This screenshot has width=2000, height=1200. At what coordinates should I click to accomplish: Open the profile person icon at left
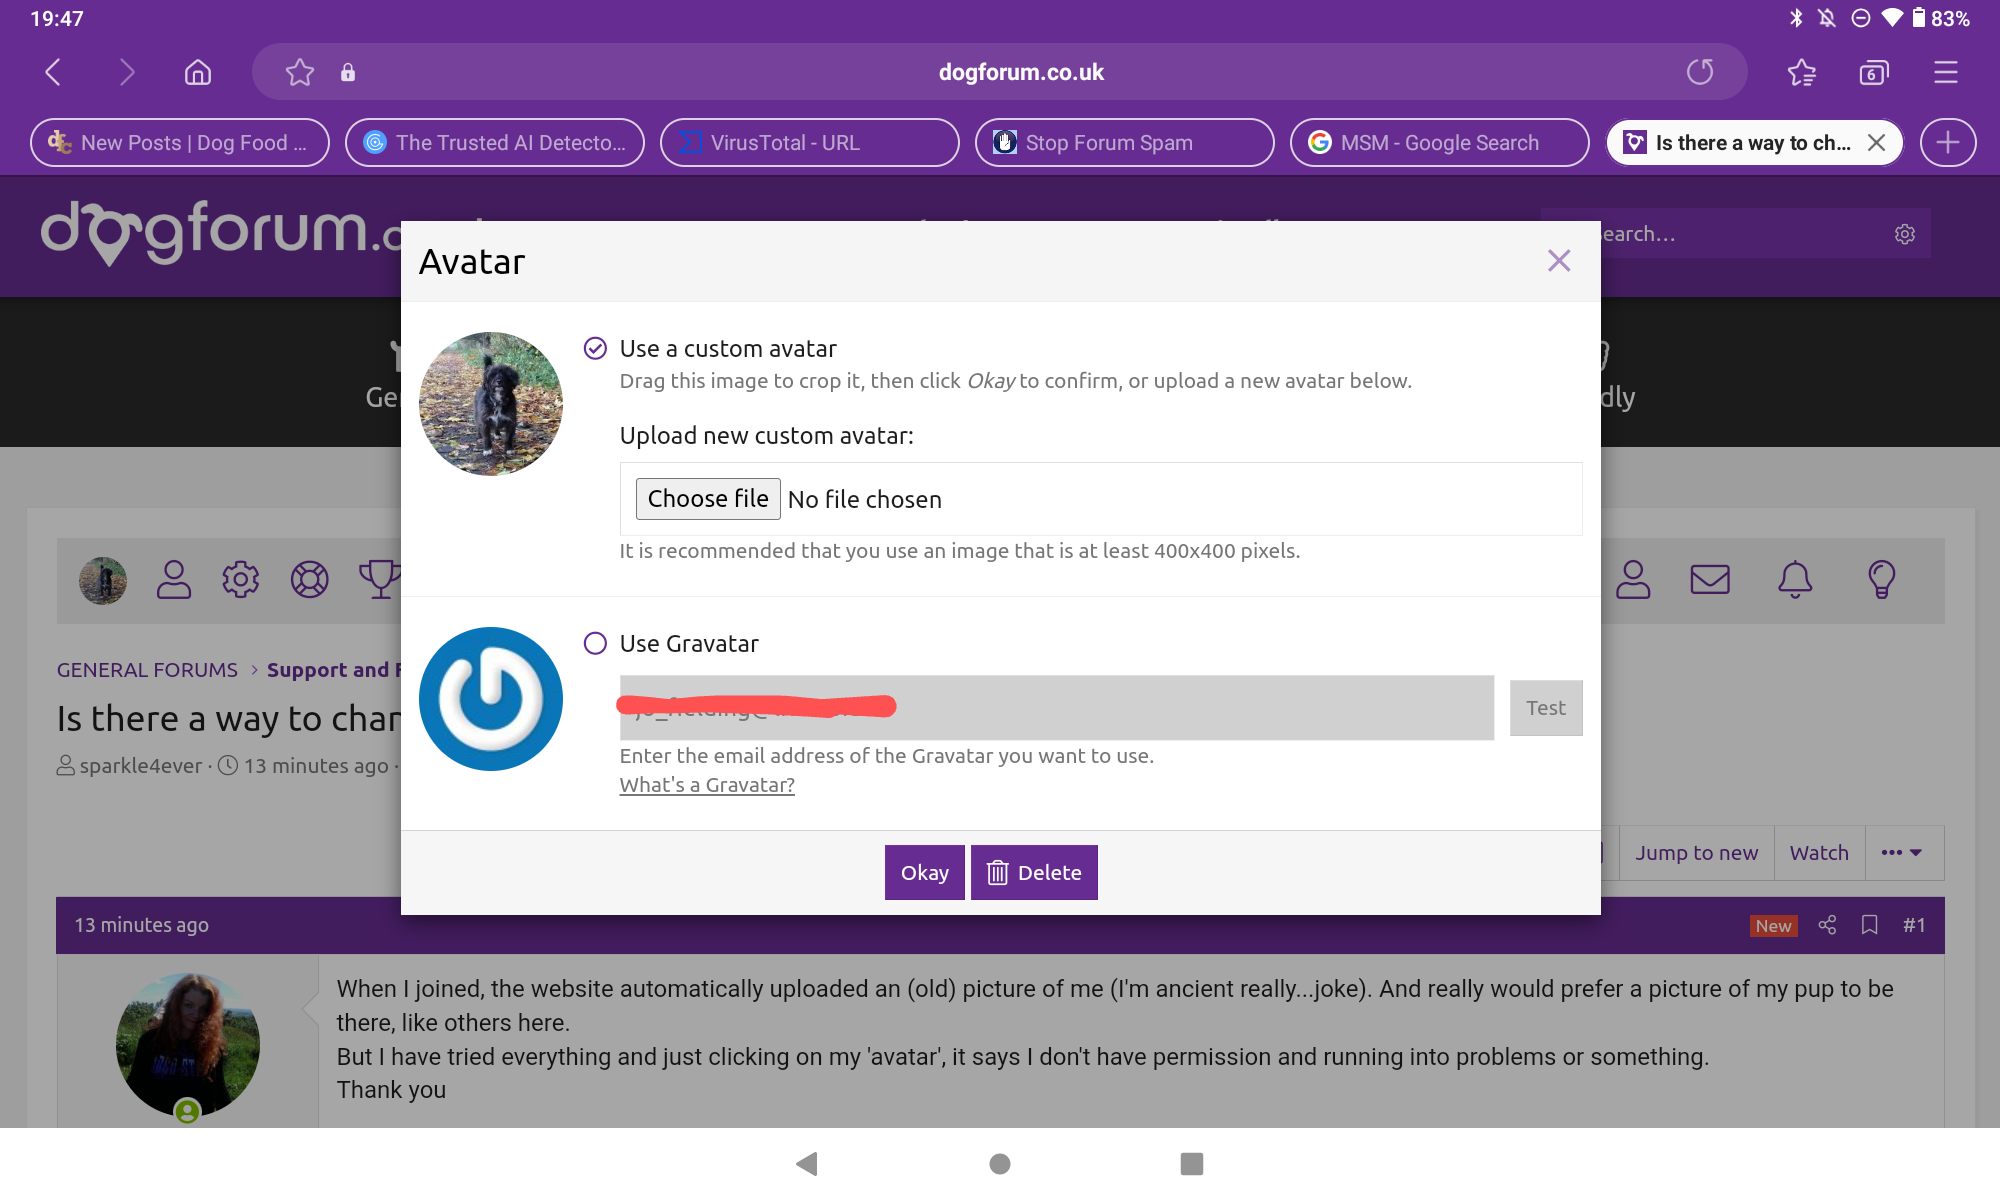coord(174,579)
